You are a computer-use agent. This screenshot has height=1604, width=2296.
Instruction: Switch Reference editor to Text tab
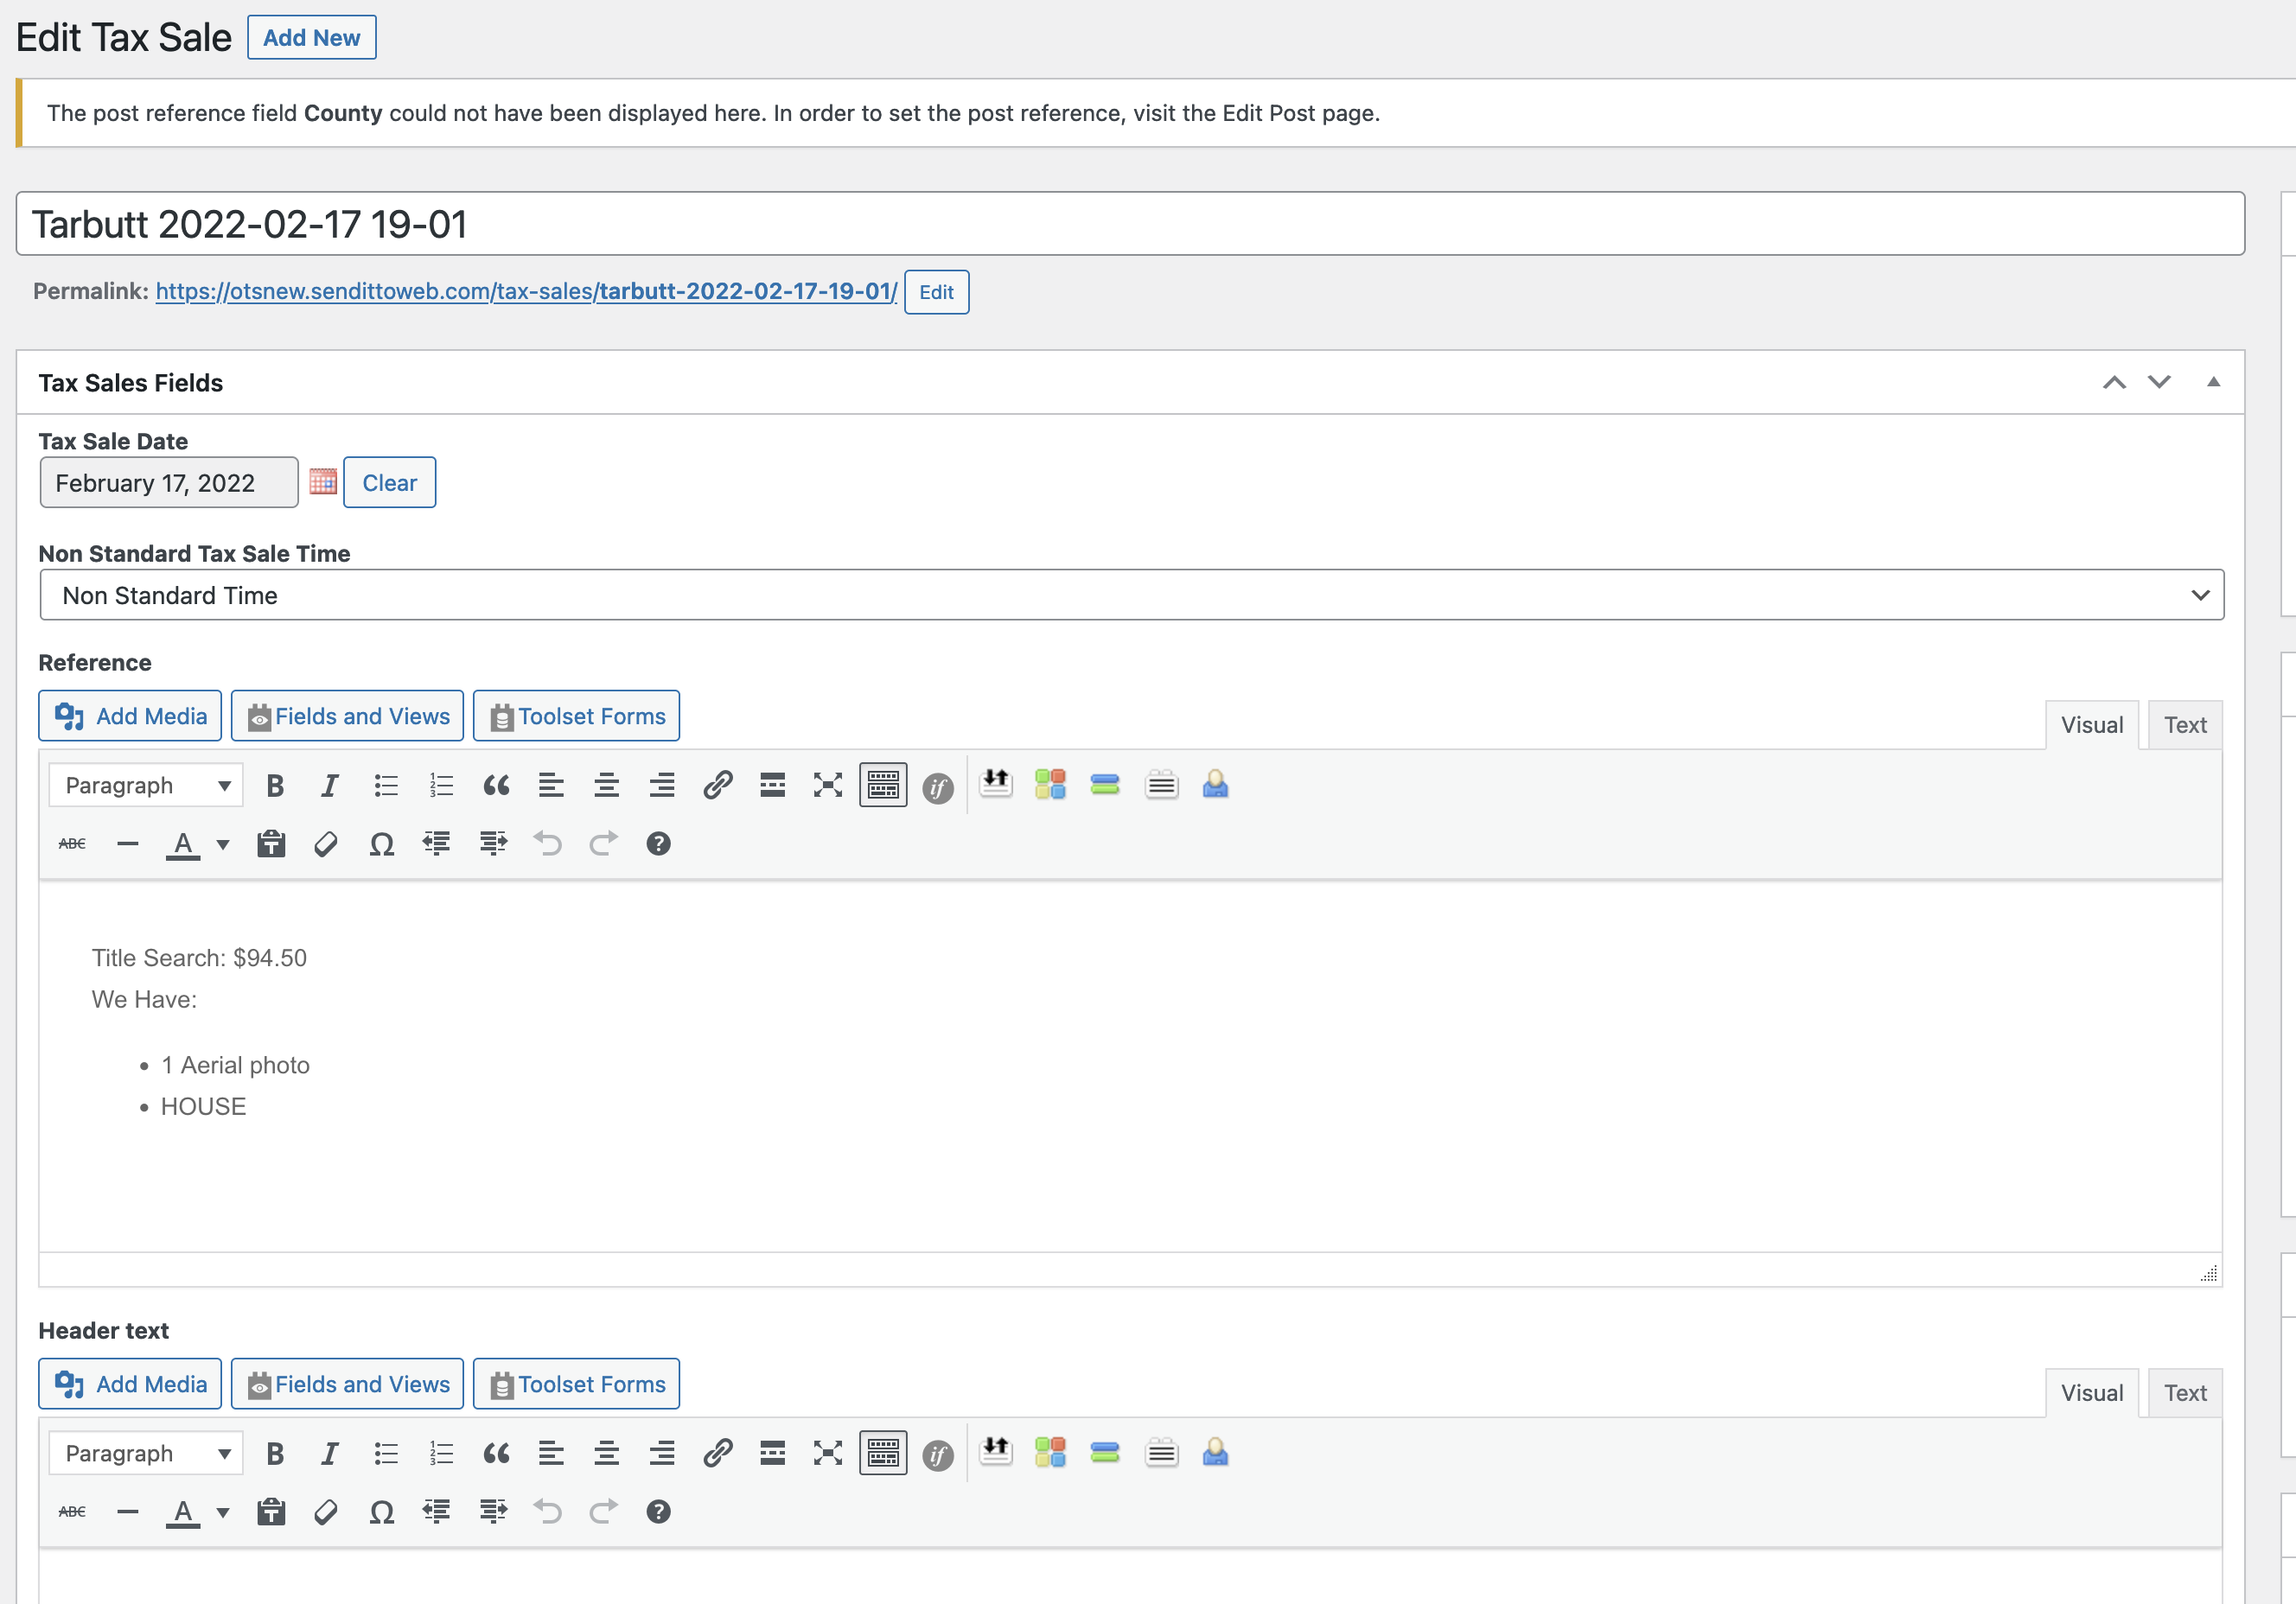click(x=2185, y=725)
